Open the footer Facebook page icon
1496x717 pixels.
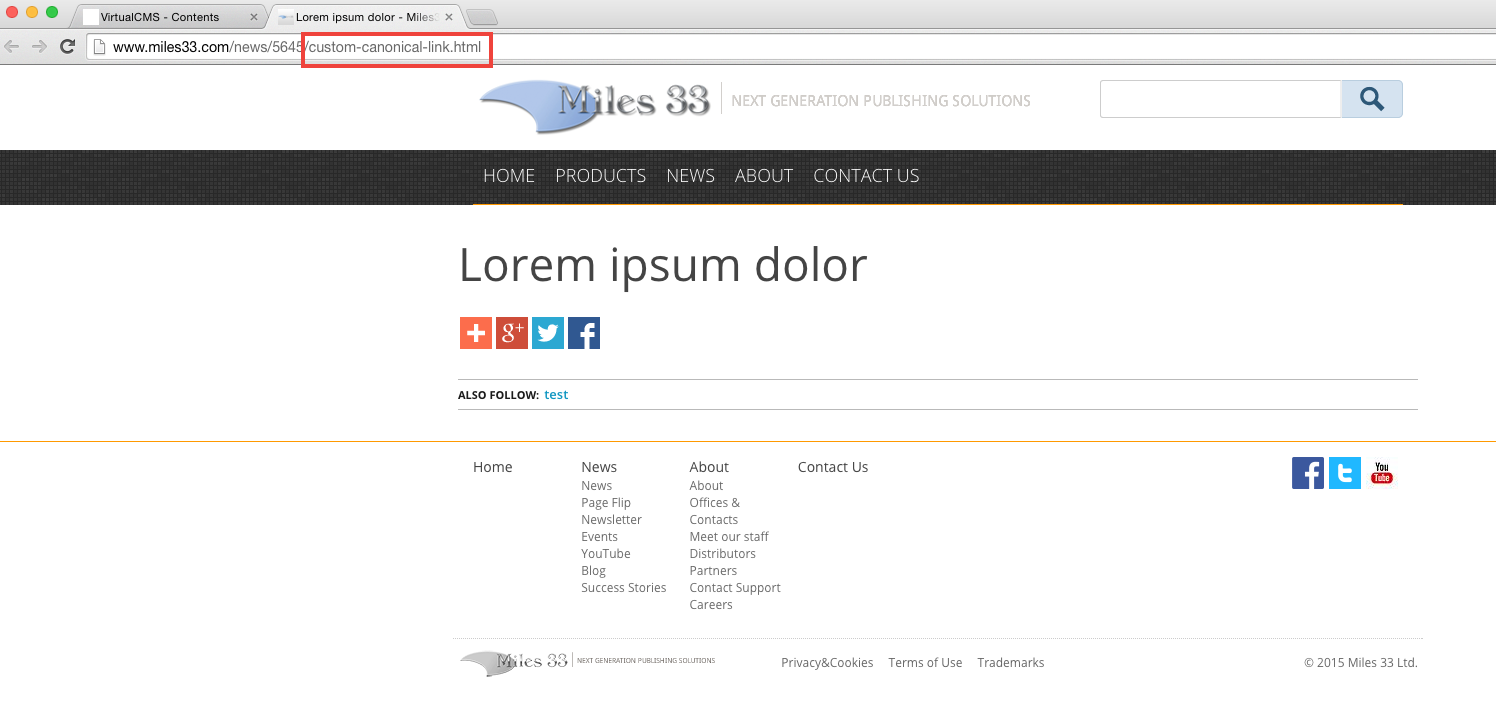pos(1308,473)
